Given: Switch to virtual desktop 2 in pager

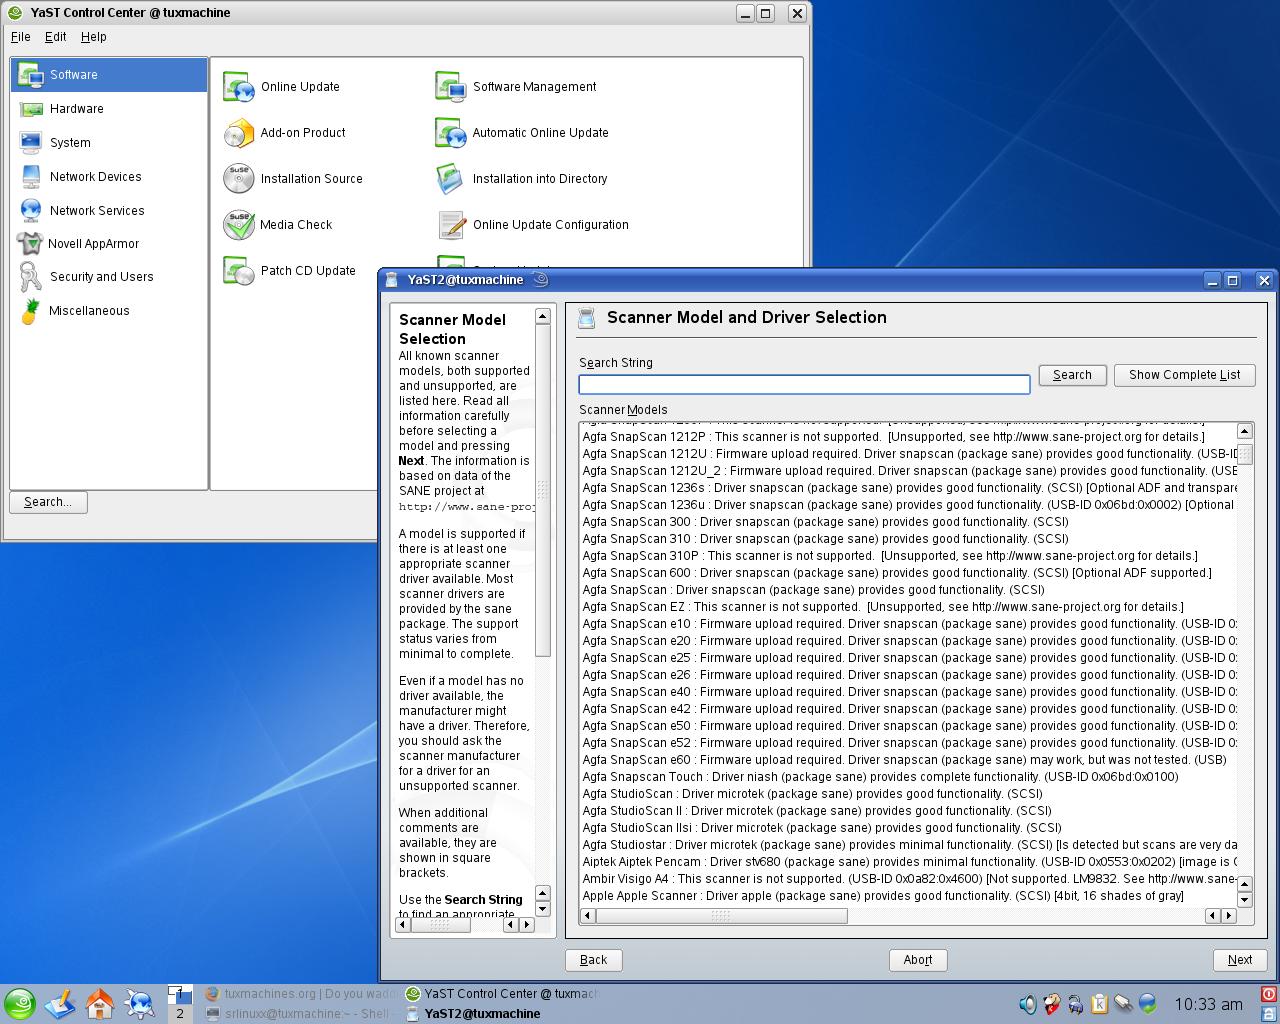Looking at the screenshot, I should (180, 1013).
